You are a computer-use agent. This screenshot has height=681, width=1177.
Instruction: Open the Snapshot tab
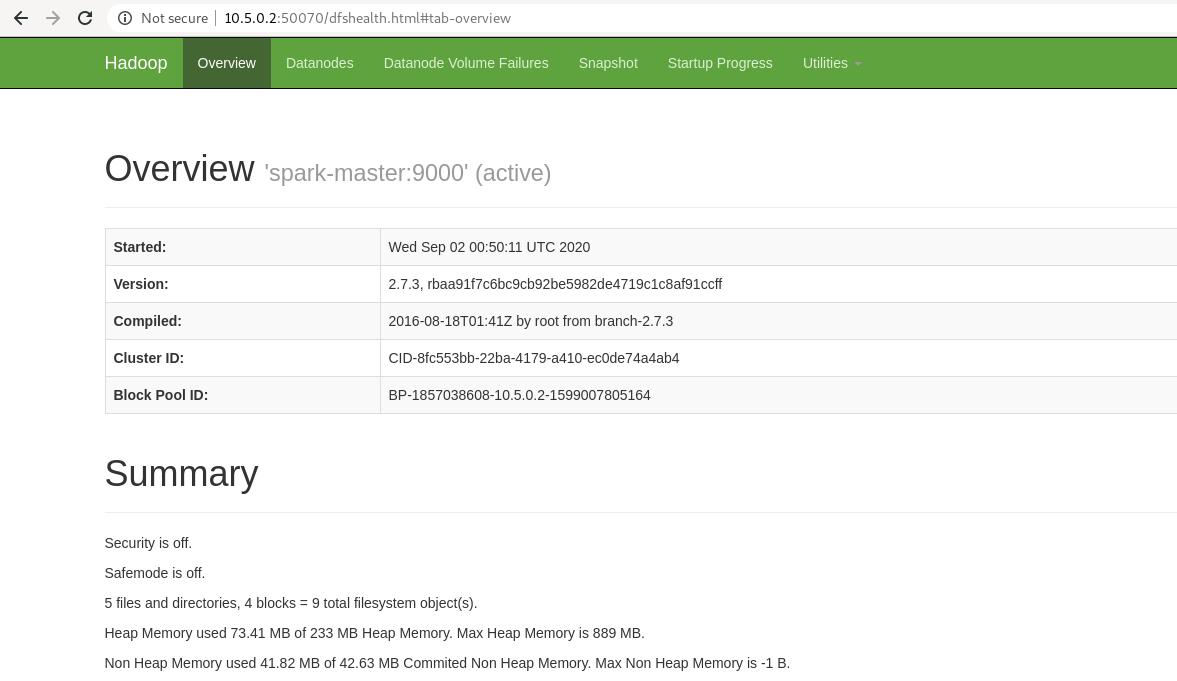click(x=608, y=63)
